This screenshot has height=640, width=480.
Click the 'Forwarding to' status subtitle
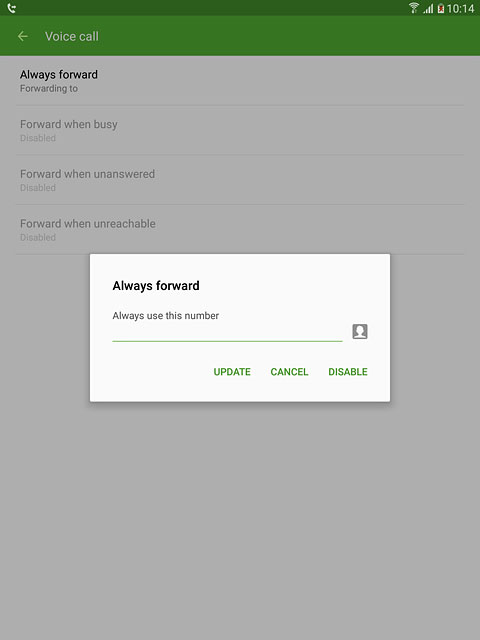click(49, 89)
